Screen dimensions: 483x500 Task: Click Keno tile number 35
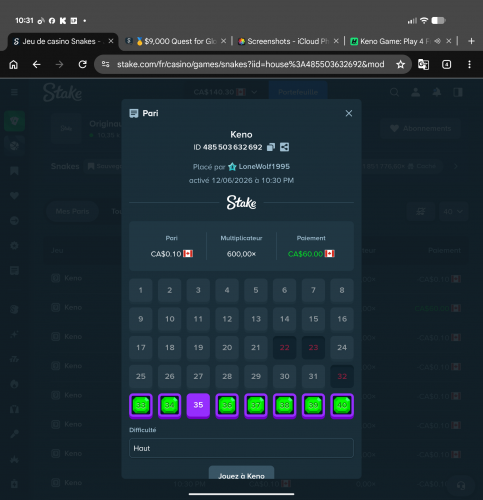click(x=198, y=405)
